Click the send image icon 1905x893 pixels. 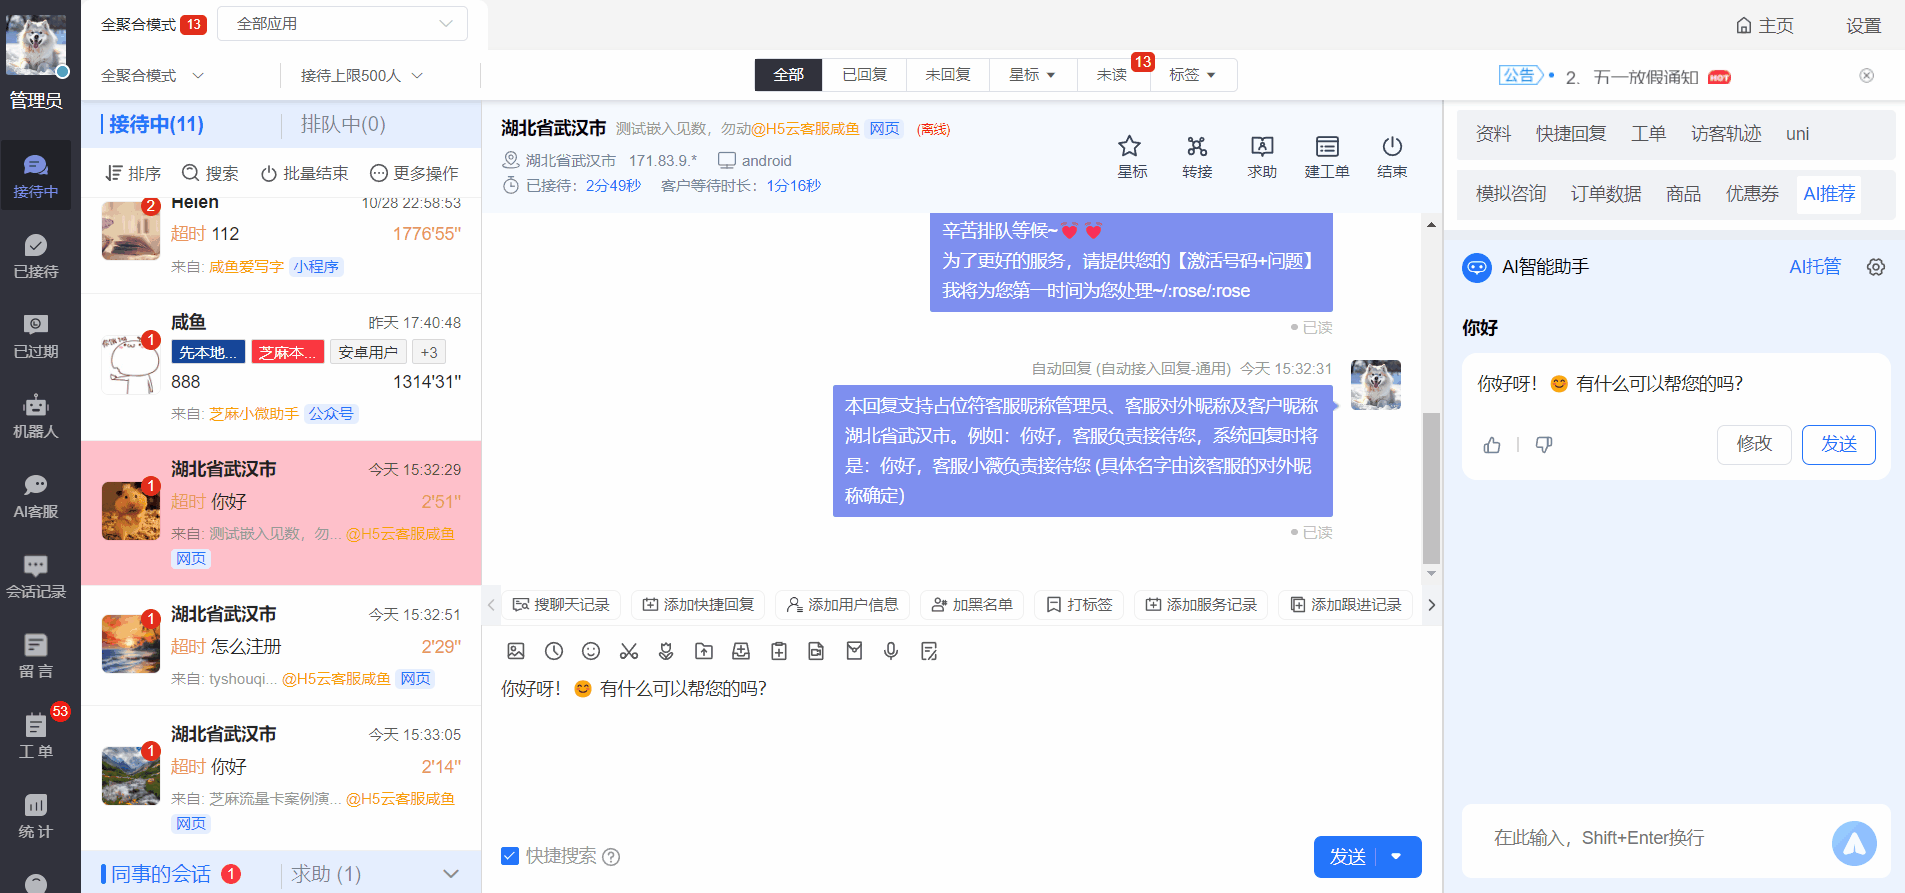[516, 651]
